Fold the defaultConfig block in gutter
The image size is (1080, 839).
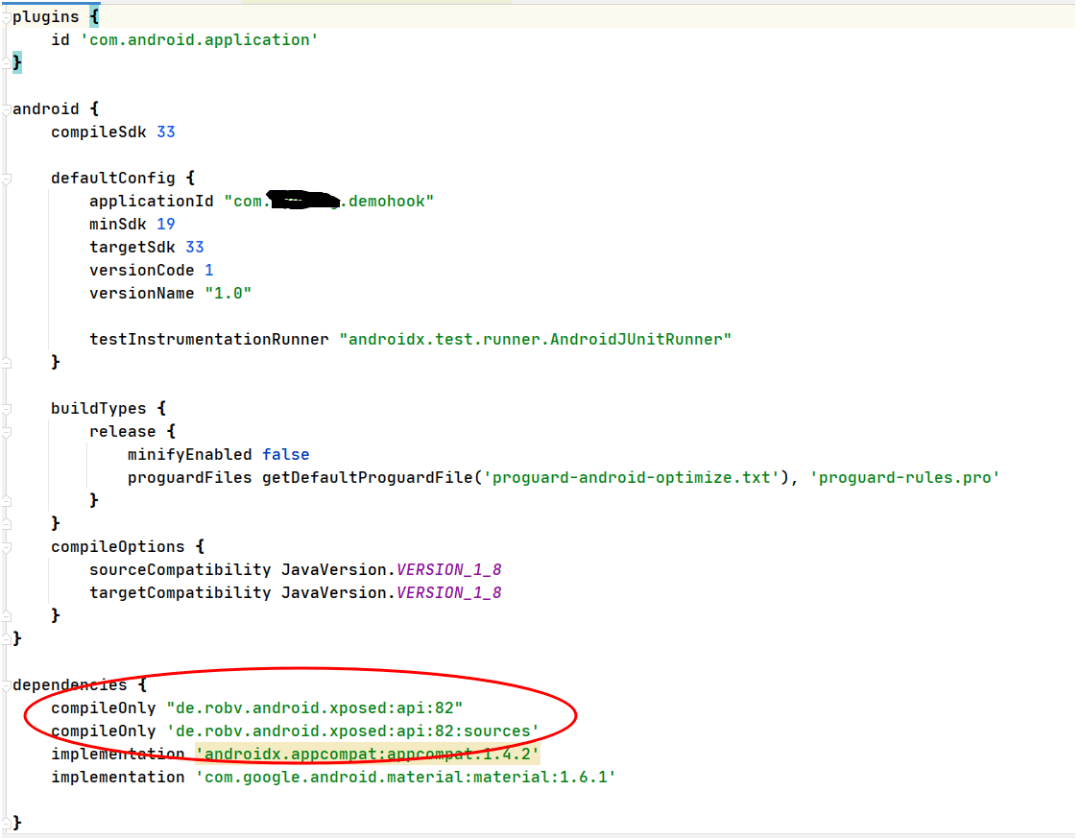click(x=6, y=178)
